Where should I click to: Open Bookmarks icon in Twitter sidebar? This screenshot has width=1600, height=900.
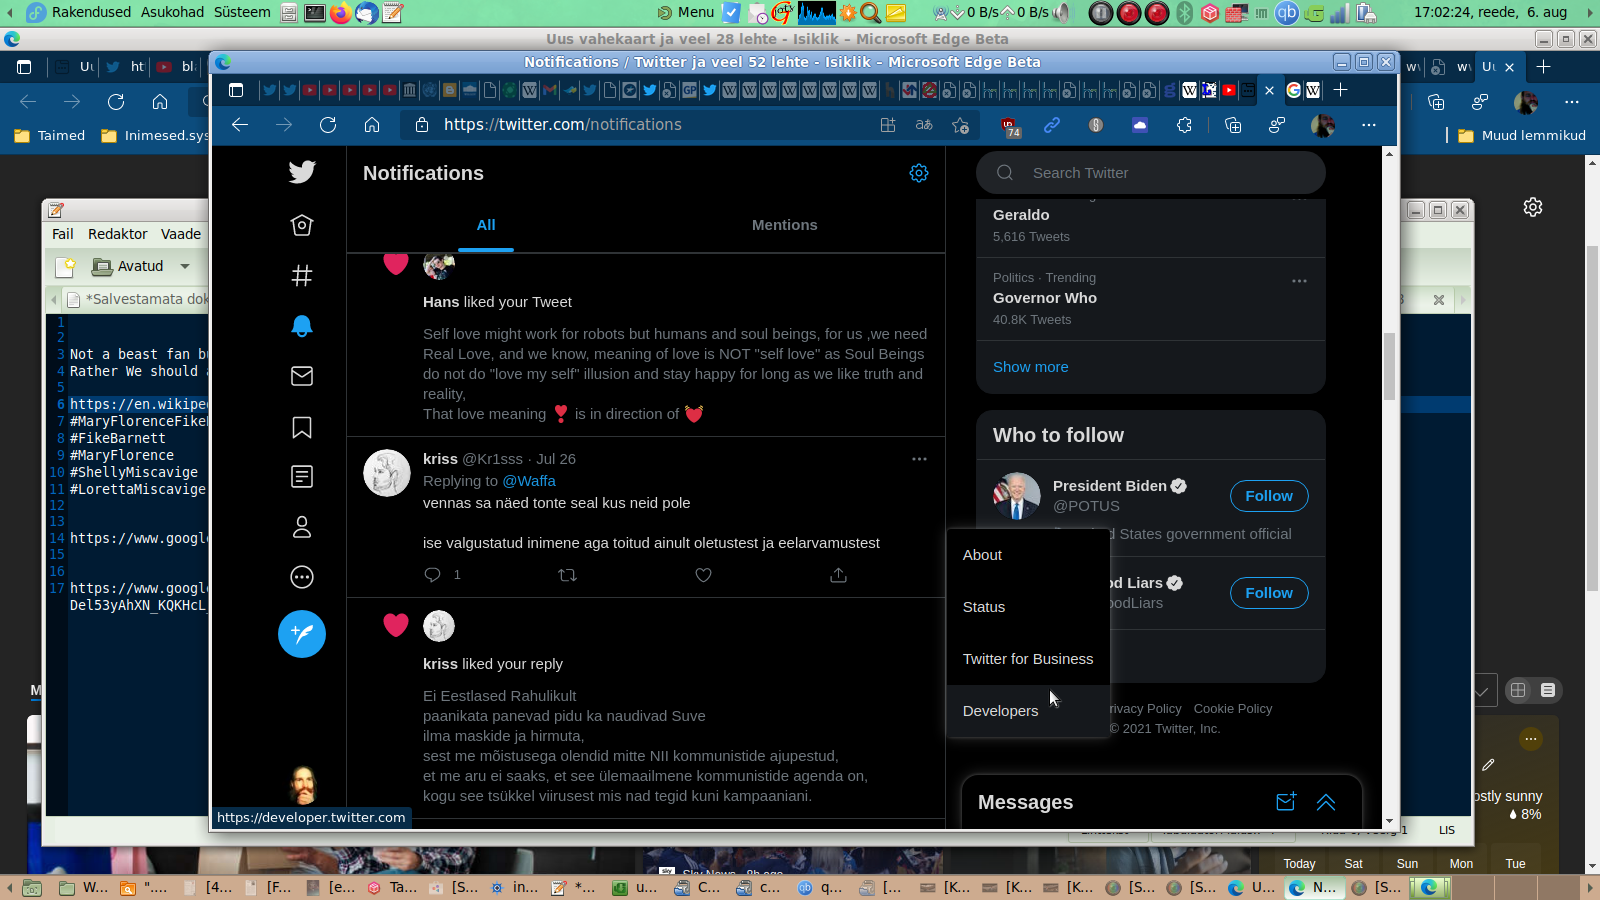click(302, 427)
